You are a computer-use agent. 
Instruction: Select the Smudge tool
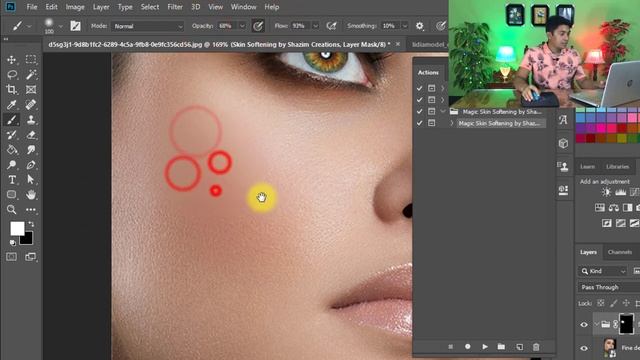click(31, 149)
